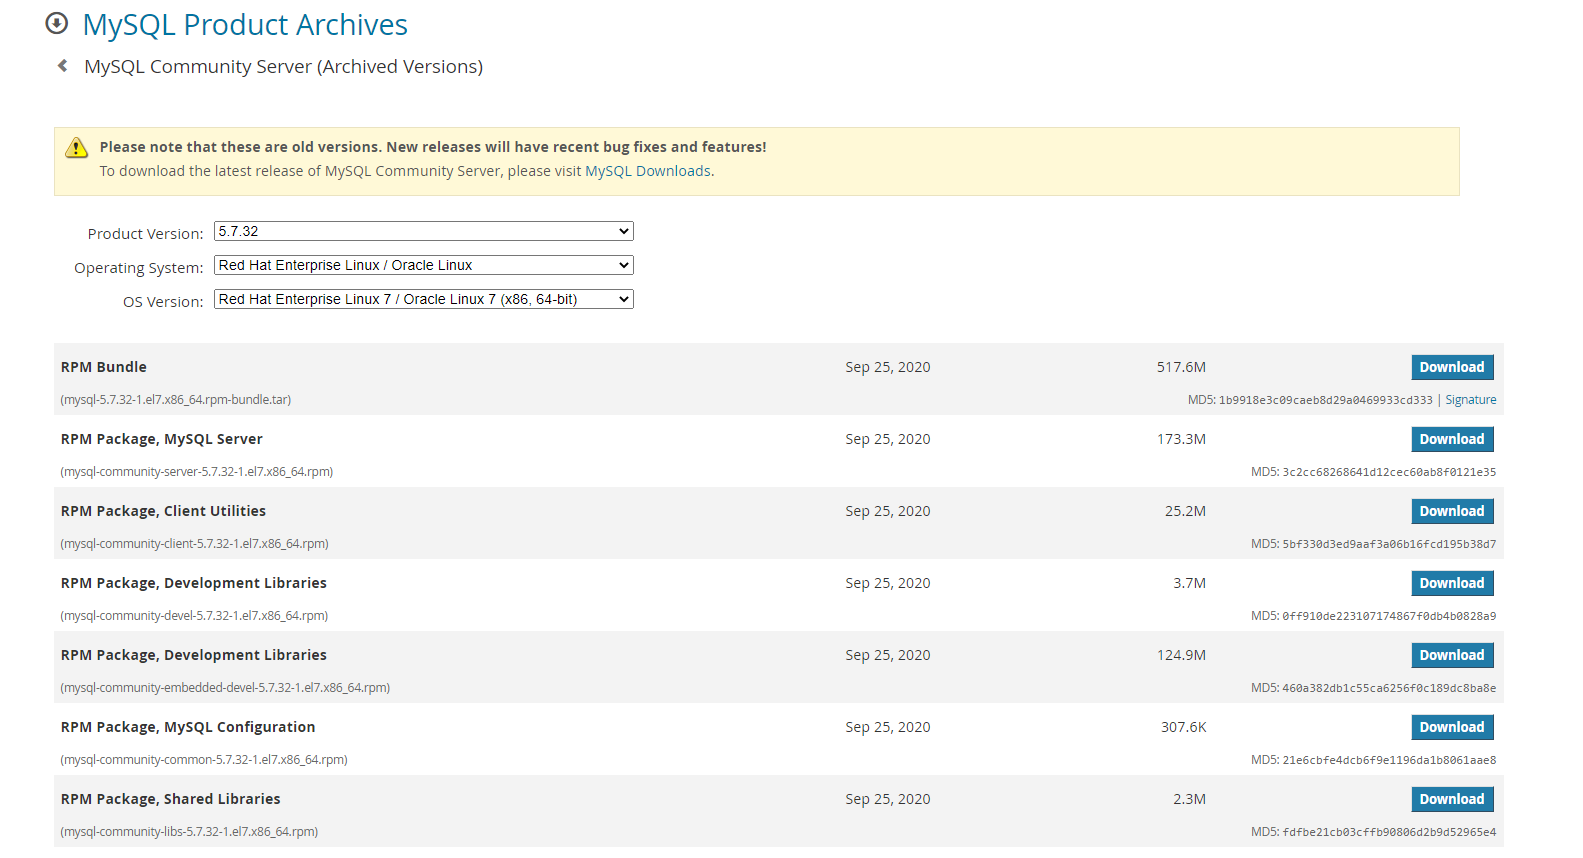Open the Product Version dropdown

coord(423,231)
